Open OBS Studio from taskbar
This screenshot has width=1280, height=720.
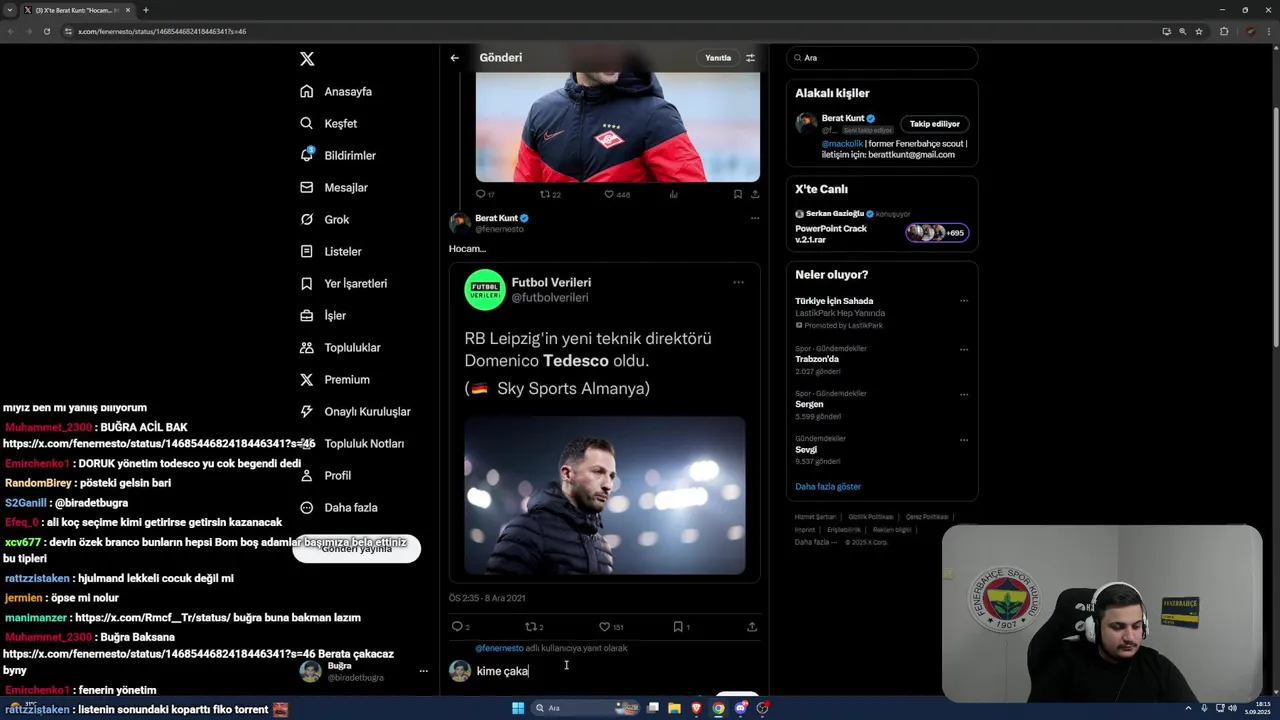(x=763, y=708)
